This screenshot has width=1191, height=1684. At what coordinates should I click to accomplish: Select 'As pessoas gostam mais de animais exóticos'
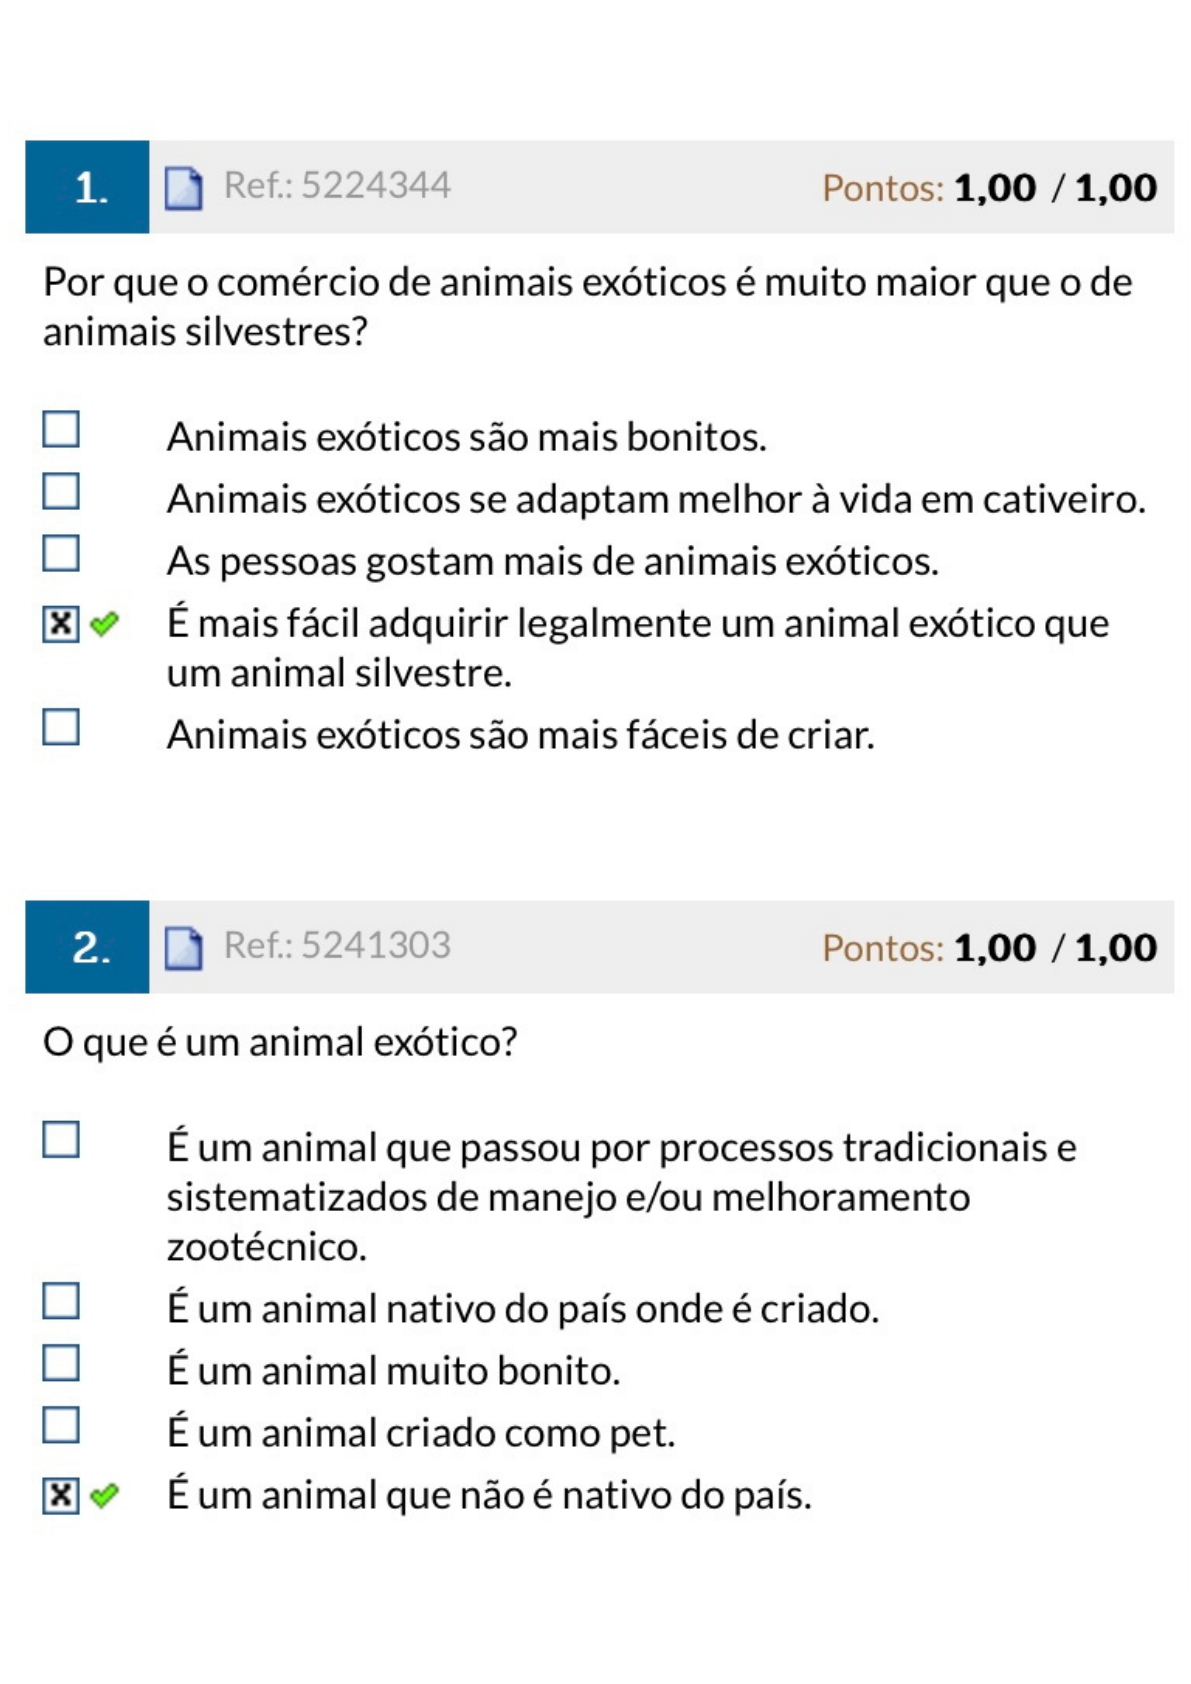point(61,553)
